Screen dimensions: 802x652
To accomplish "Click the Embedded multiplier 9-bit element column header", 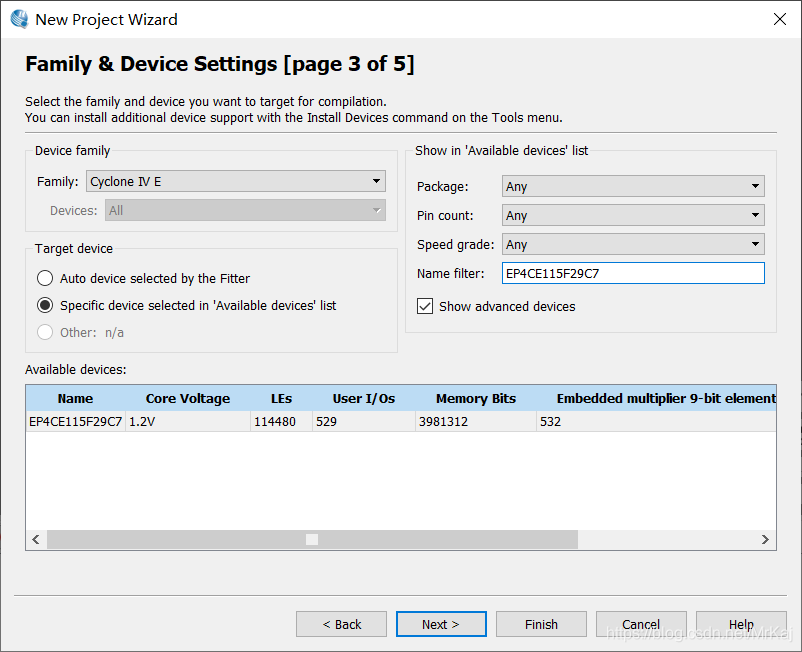I will pyautogui.click(x=656, y=398).
